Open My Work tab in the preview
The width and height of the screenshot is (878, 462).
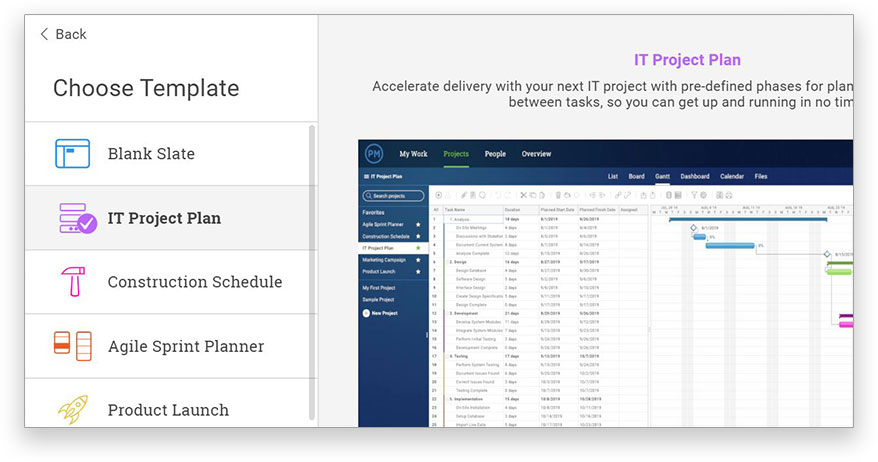(413, 153)
